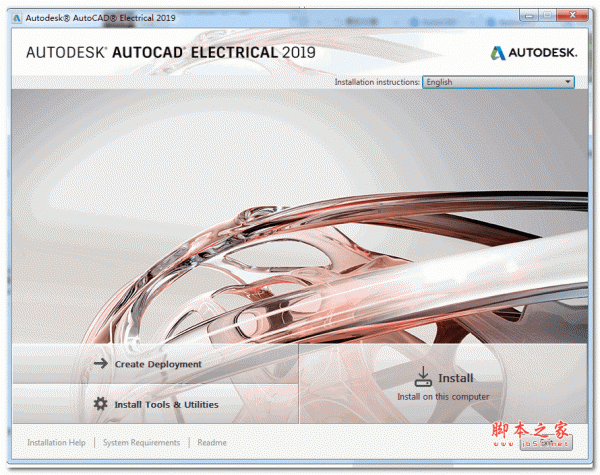Choose Install Tools & Utilities

click(x=155, y=404)
